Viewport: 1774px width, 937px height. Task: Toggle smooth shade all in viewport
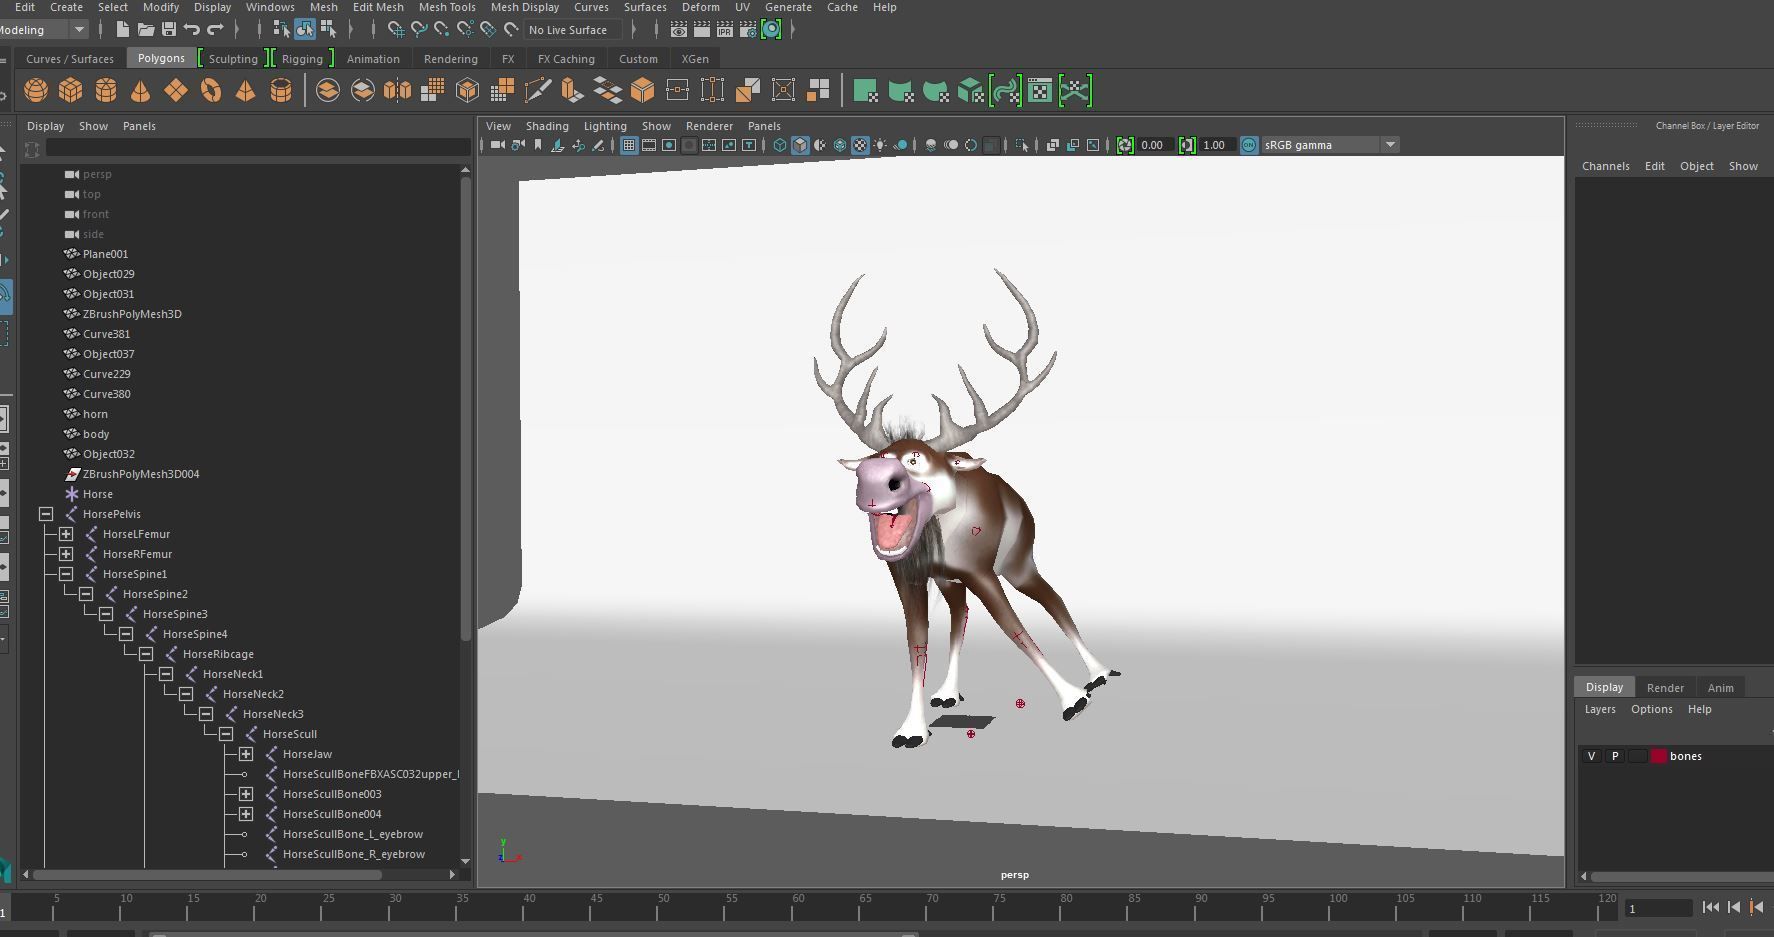(800, 145)
